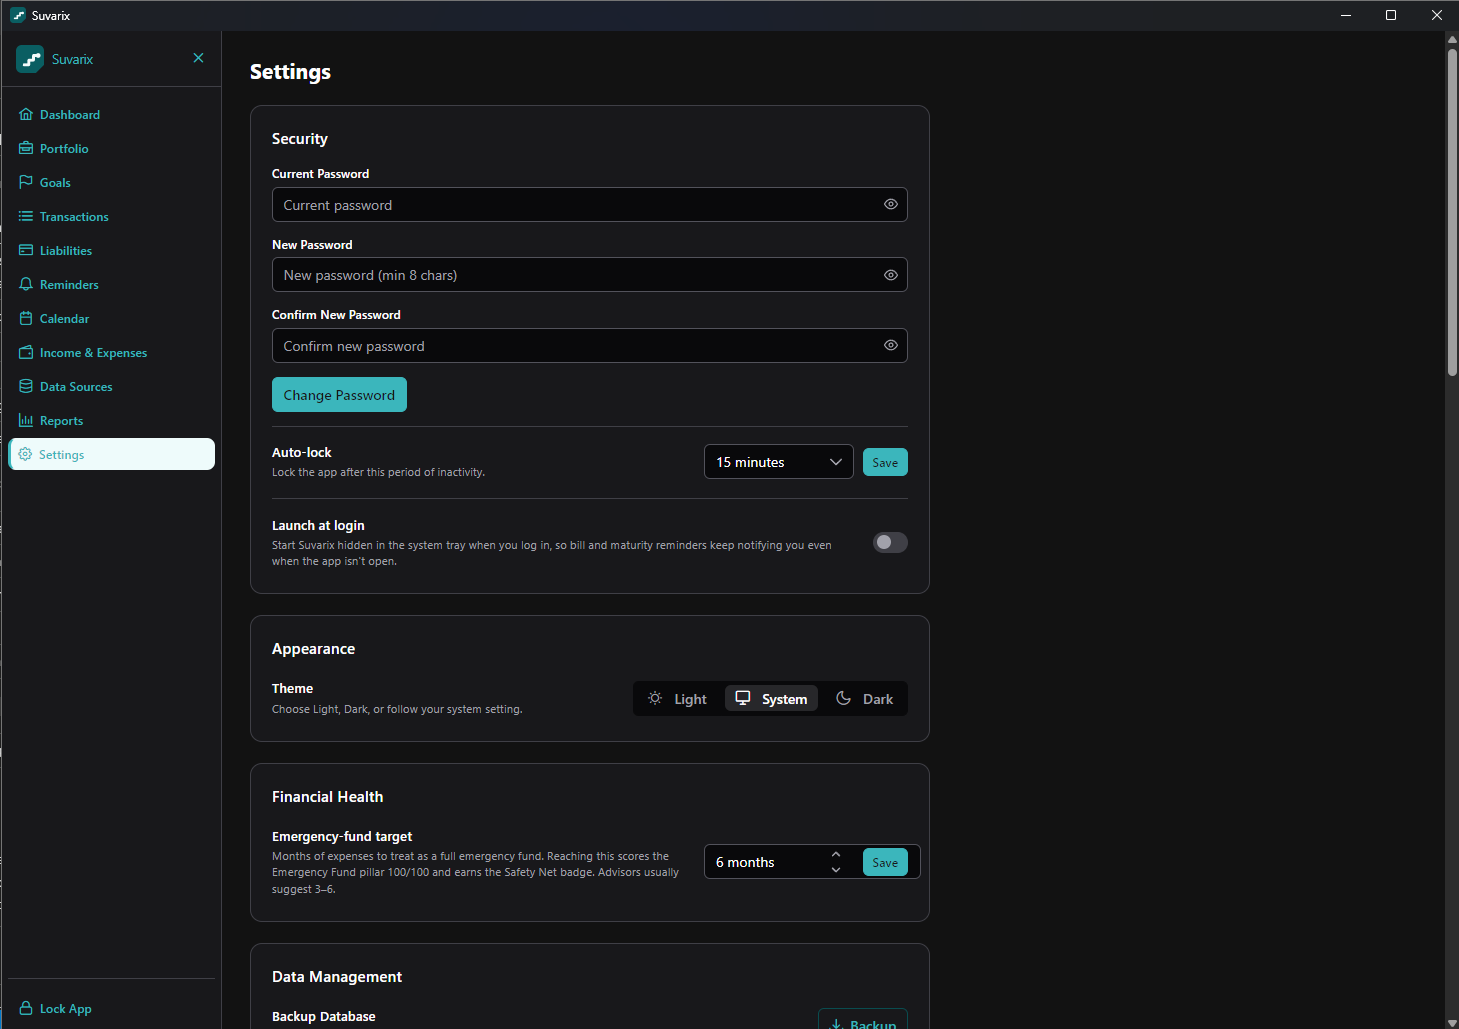Click the Appearance section heading

point(313,648)
